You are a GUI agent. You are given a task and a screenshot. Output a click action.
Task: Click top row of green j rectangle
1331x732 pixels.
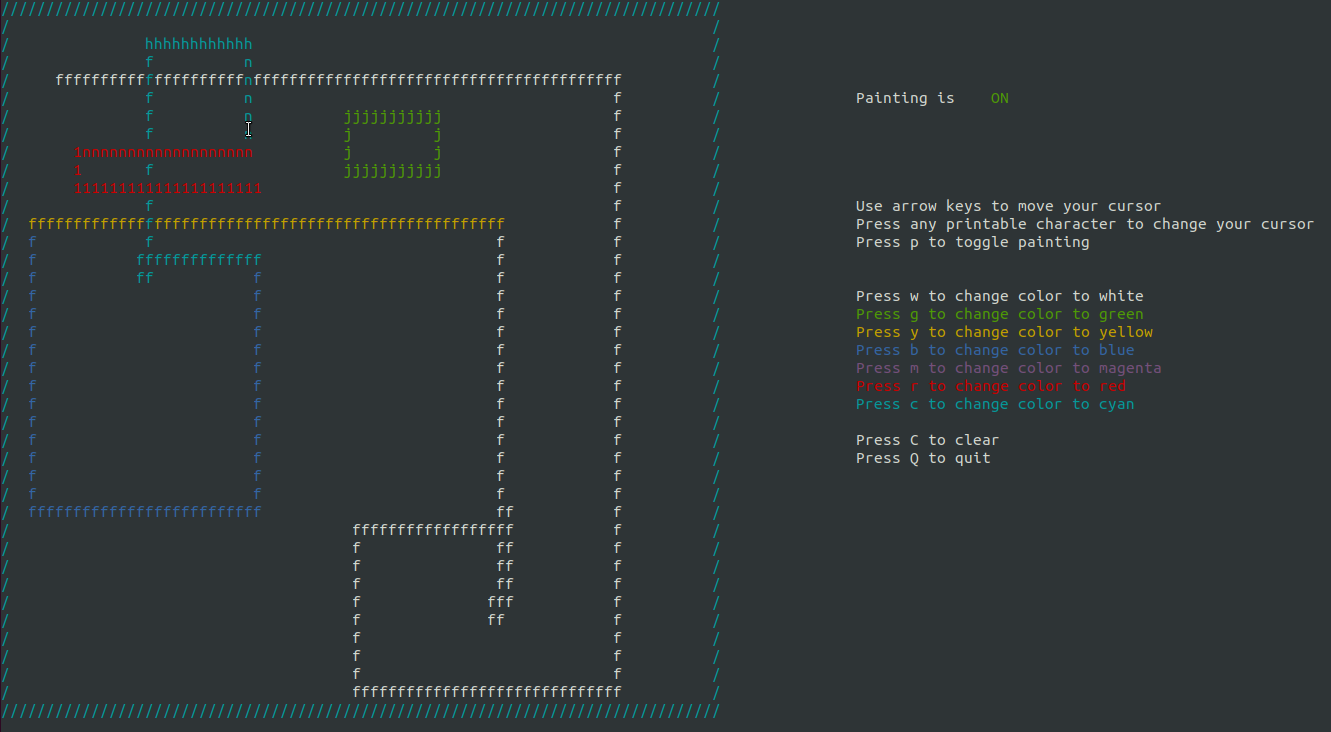393,116
